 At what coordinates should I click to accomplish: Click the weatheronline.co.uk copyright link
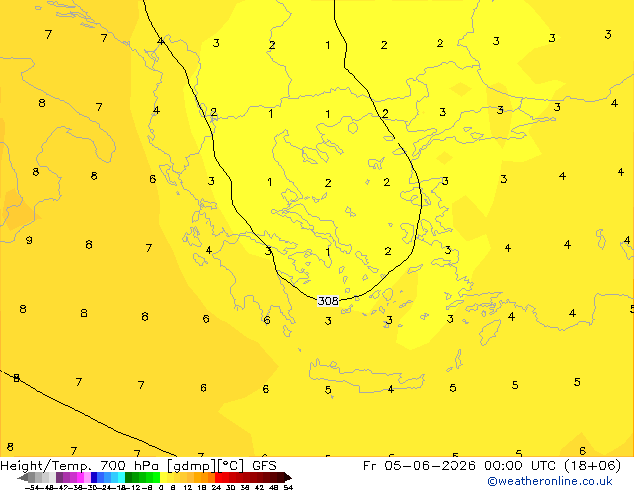point(550,481)
